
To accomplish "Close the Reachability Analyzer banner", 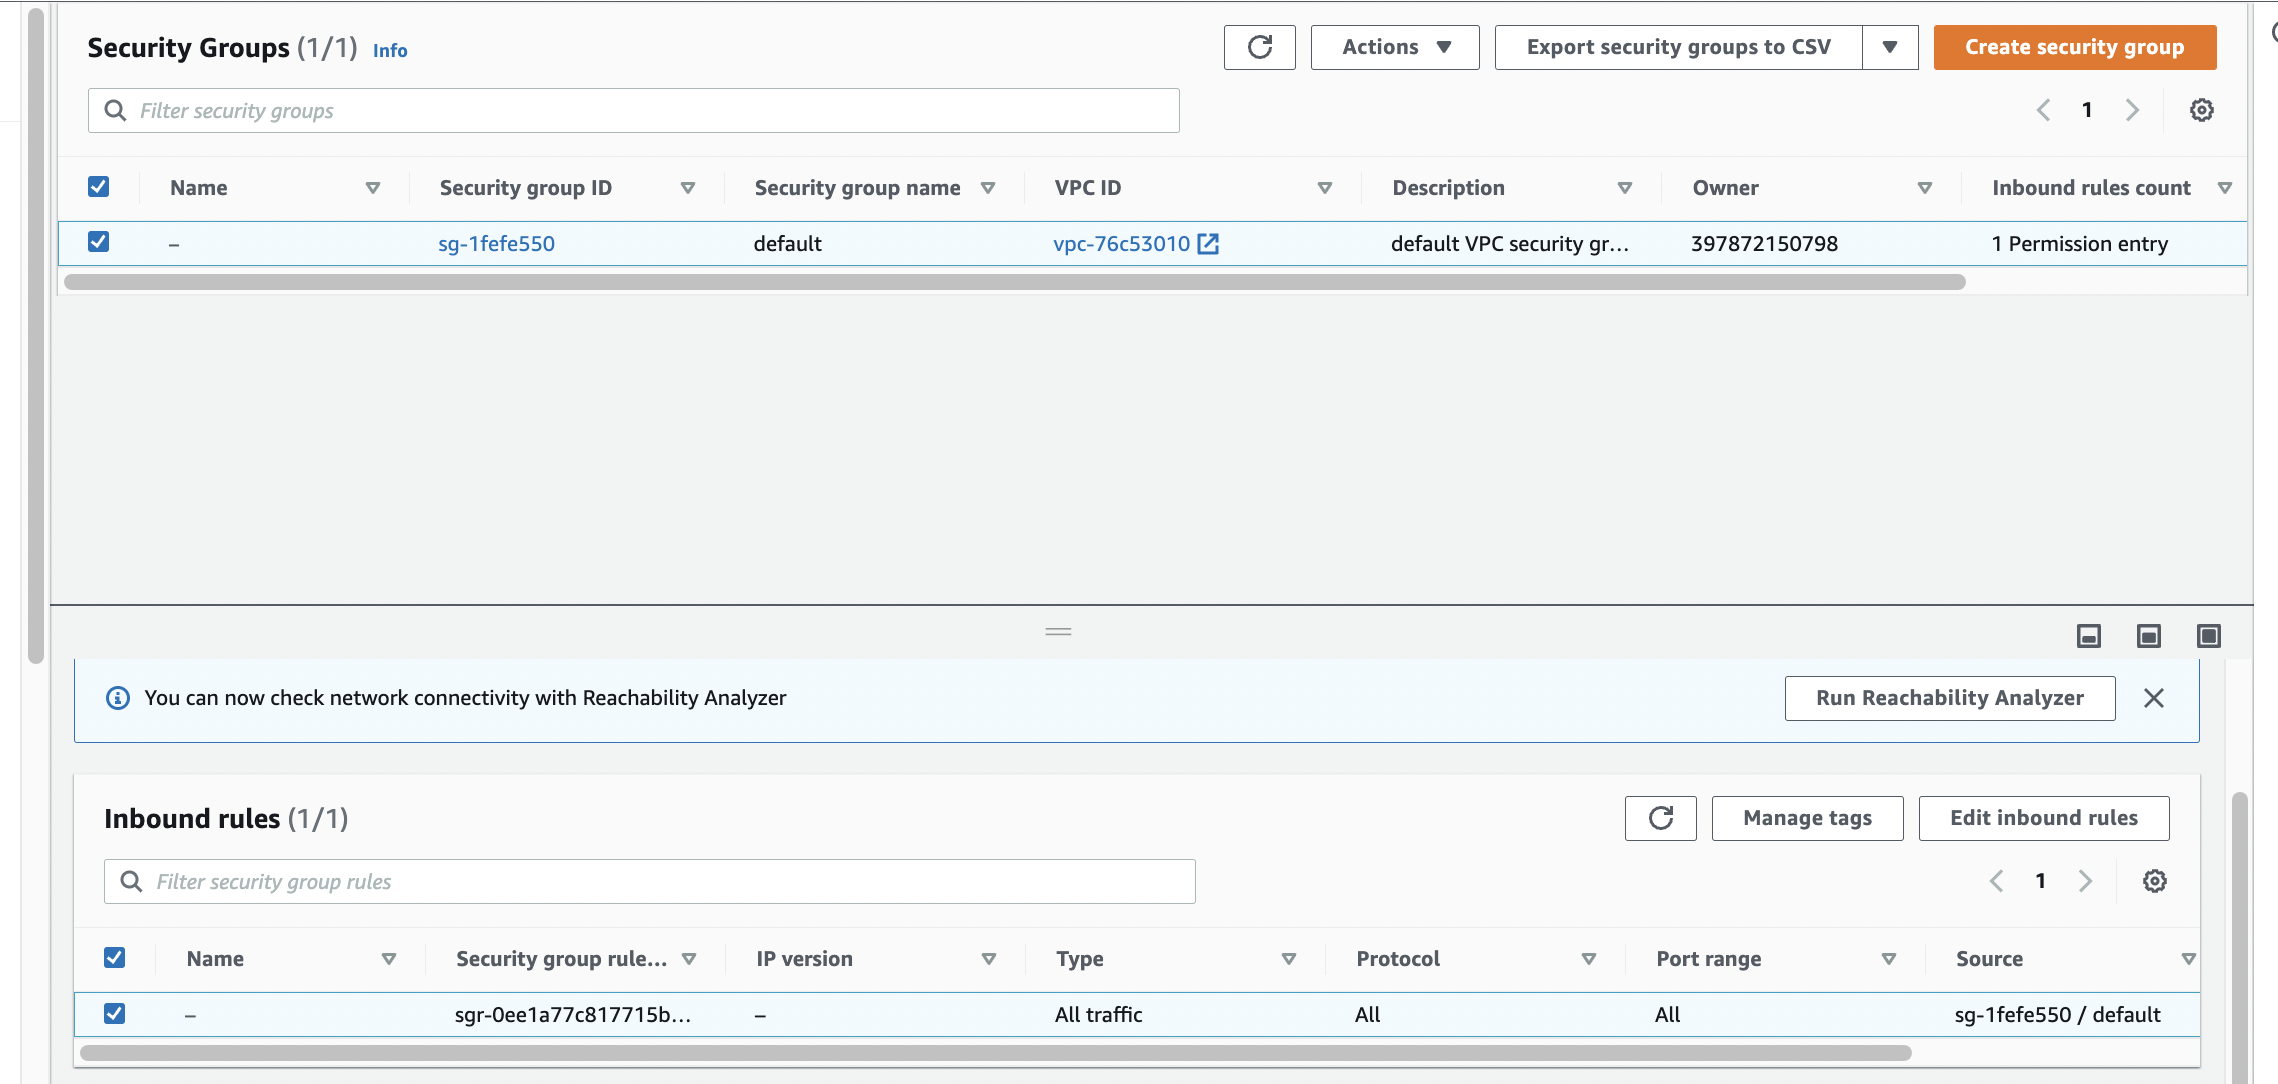I will coord(2155,697).
